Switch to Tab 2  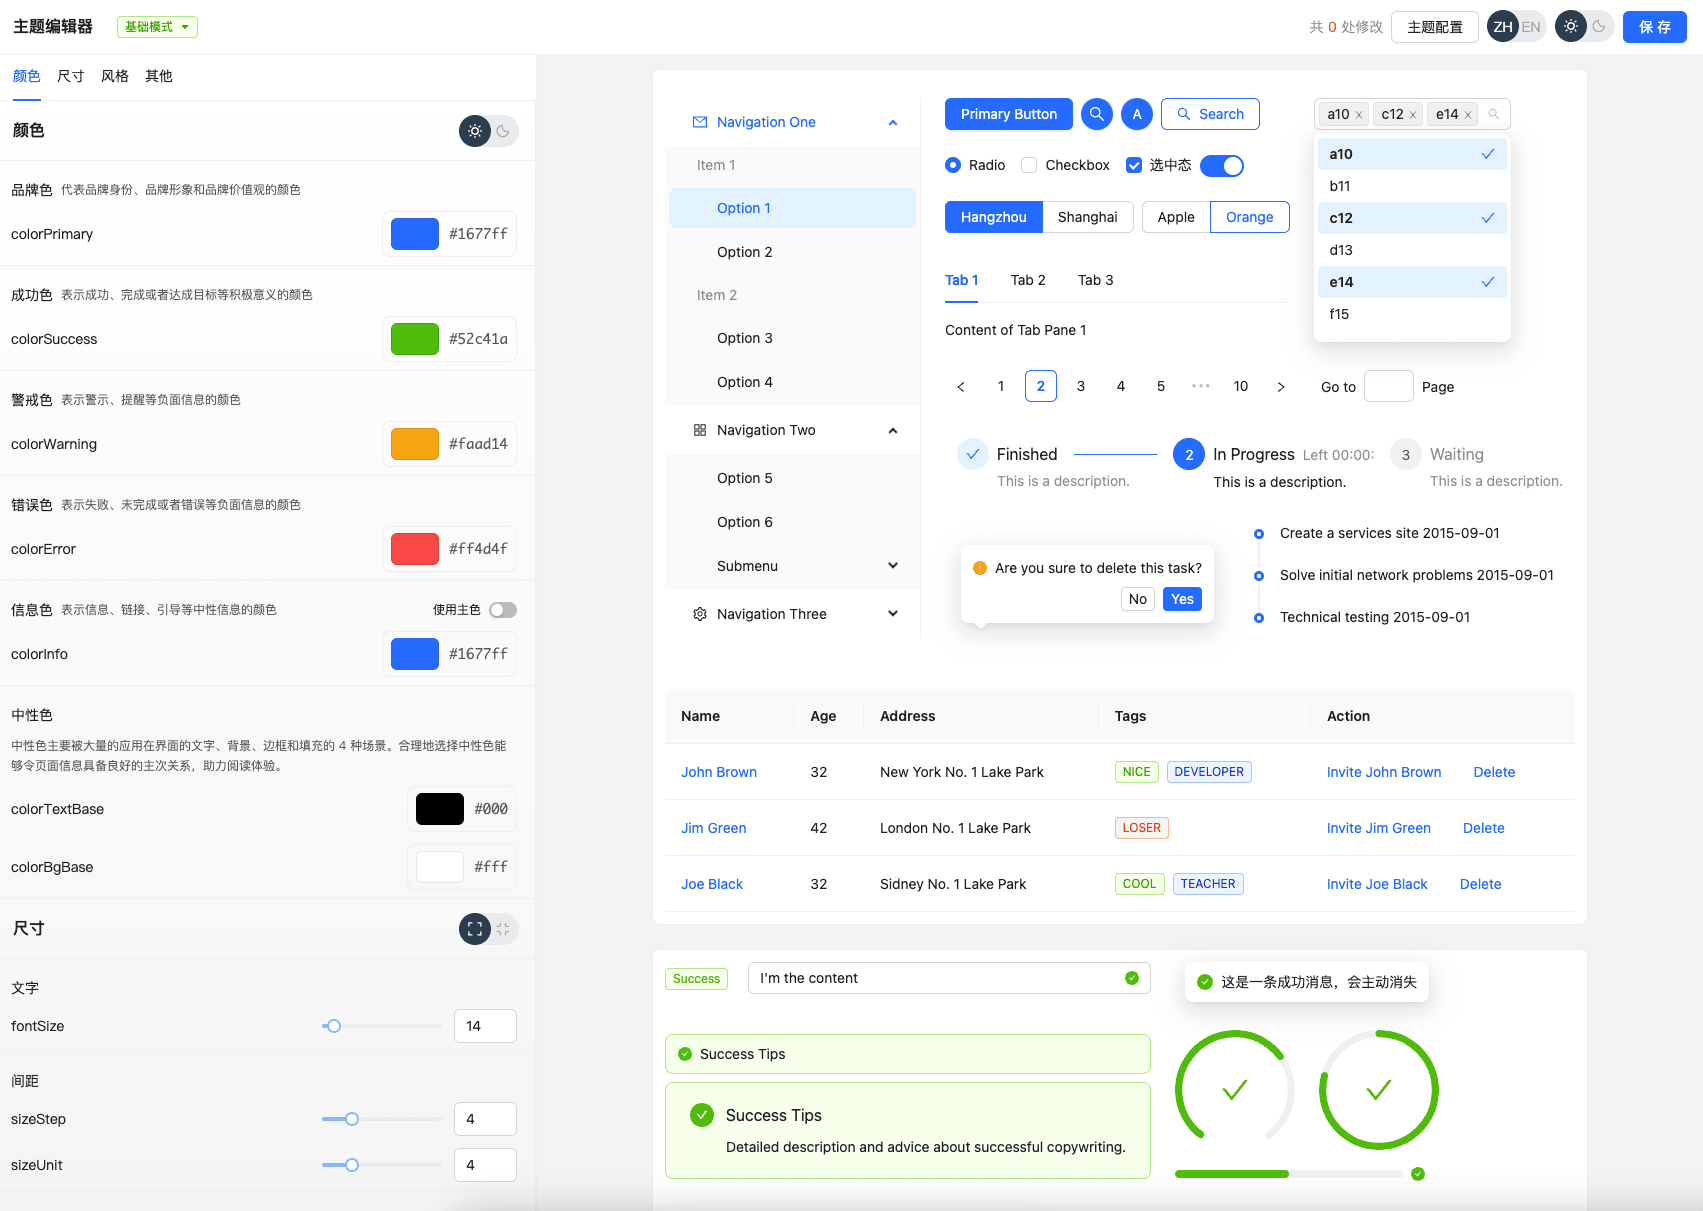click(x=1028, y=280)
